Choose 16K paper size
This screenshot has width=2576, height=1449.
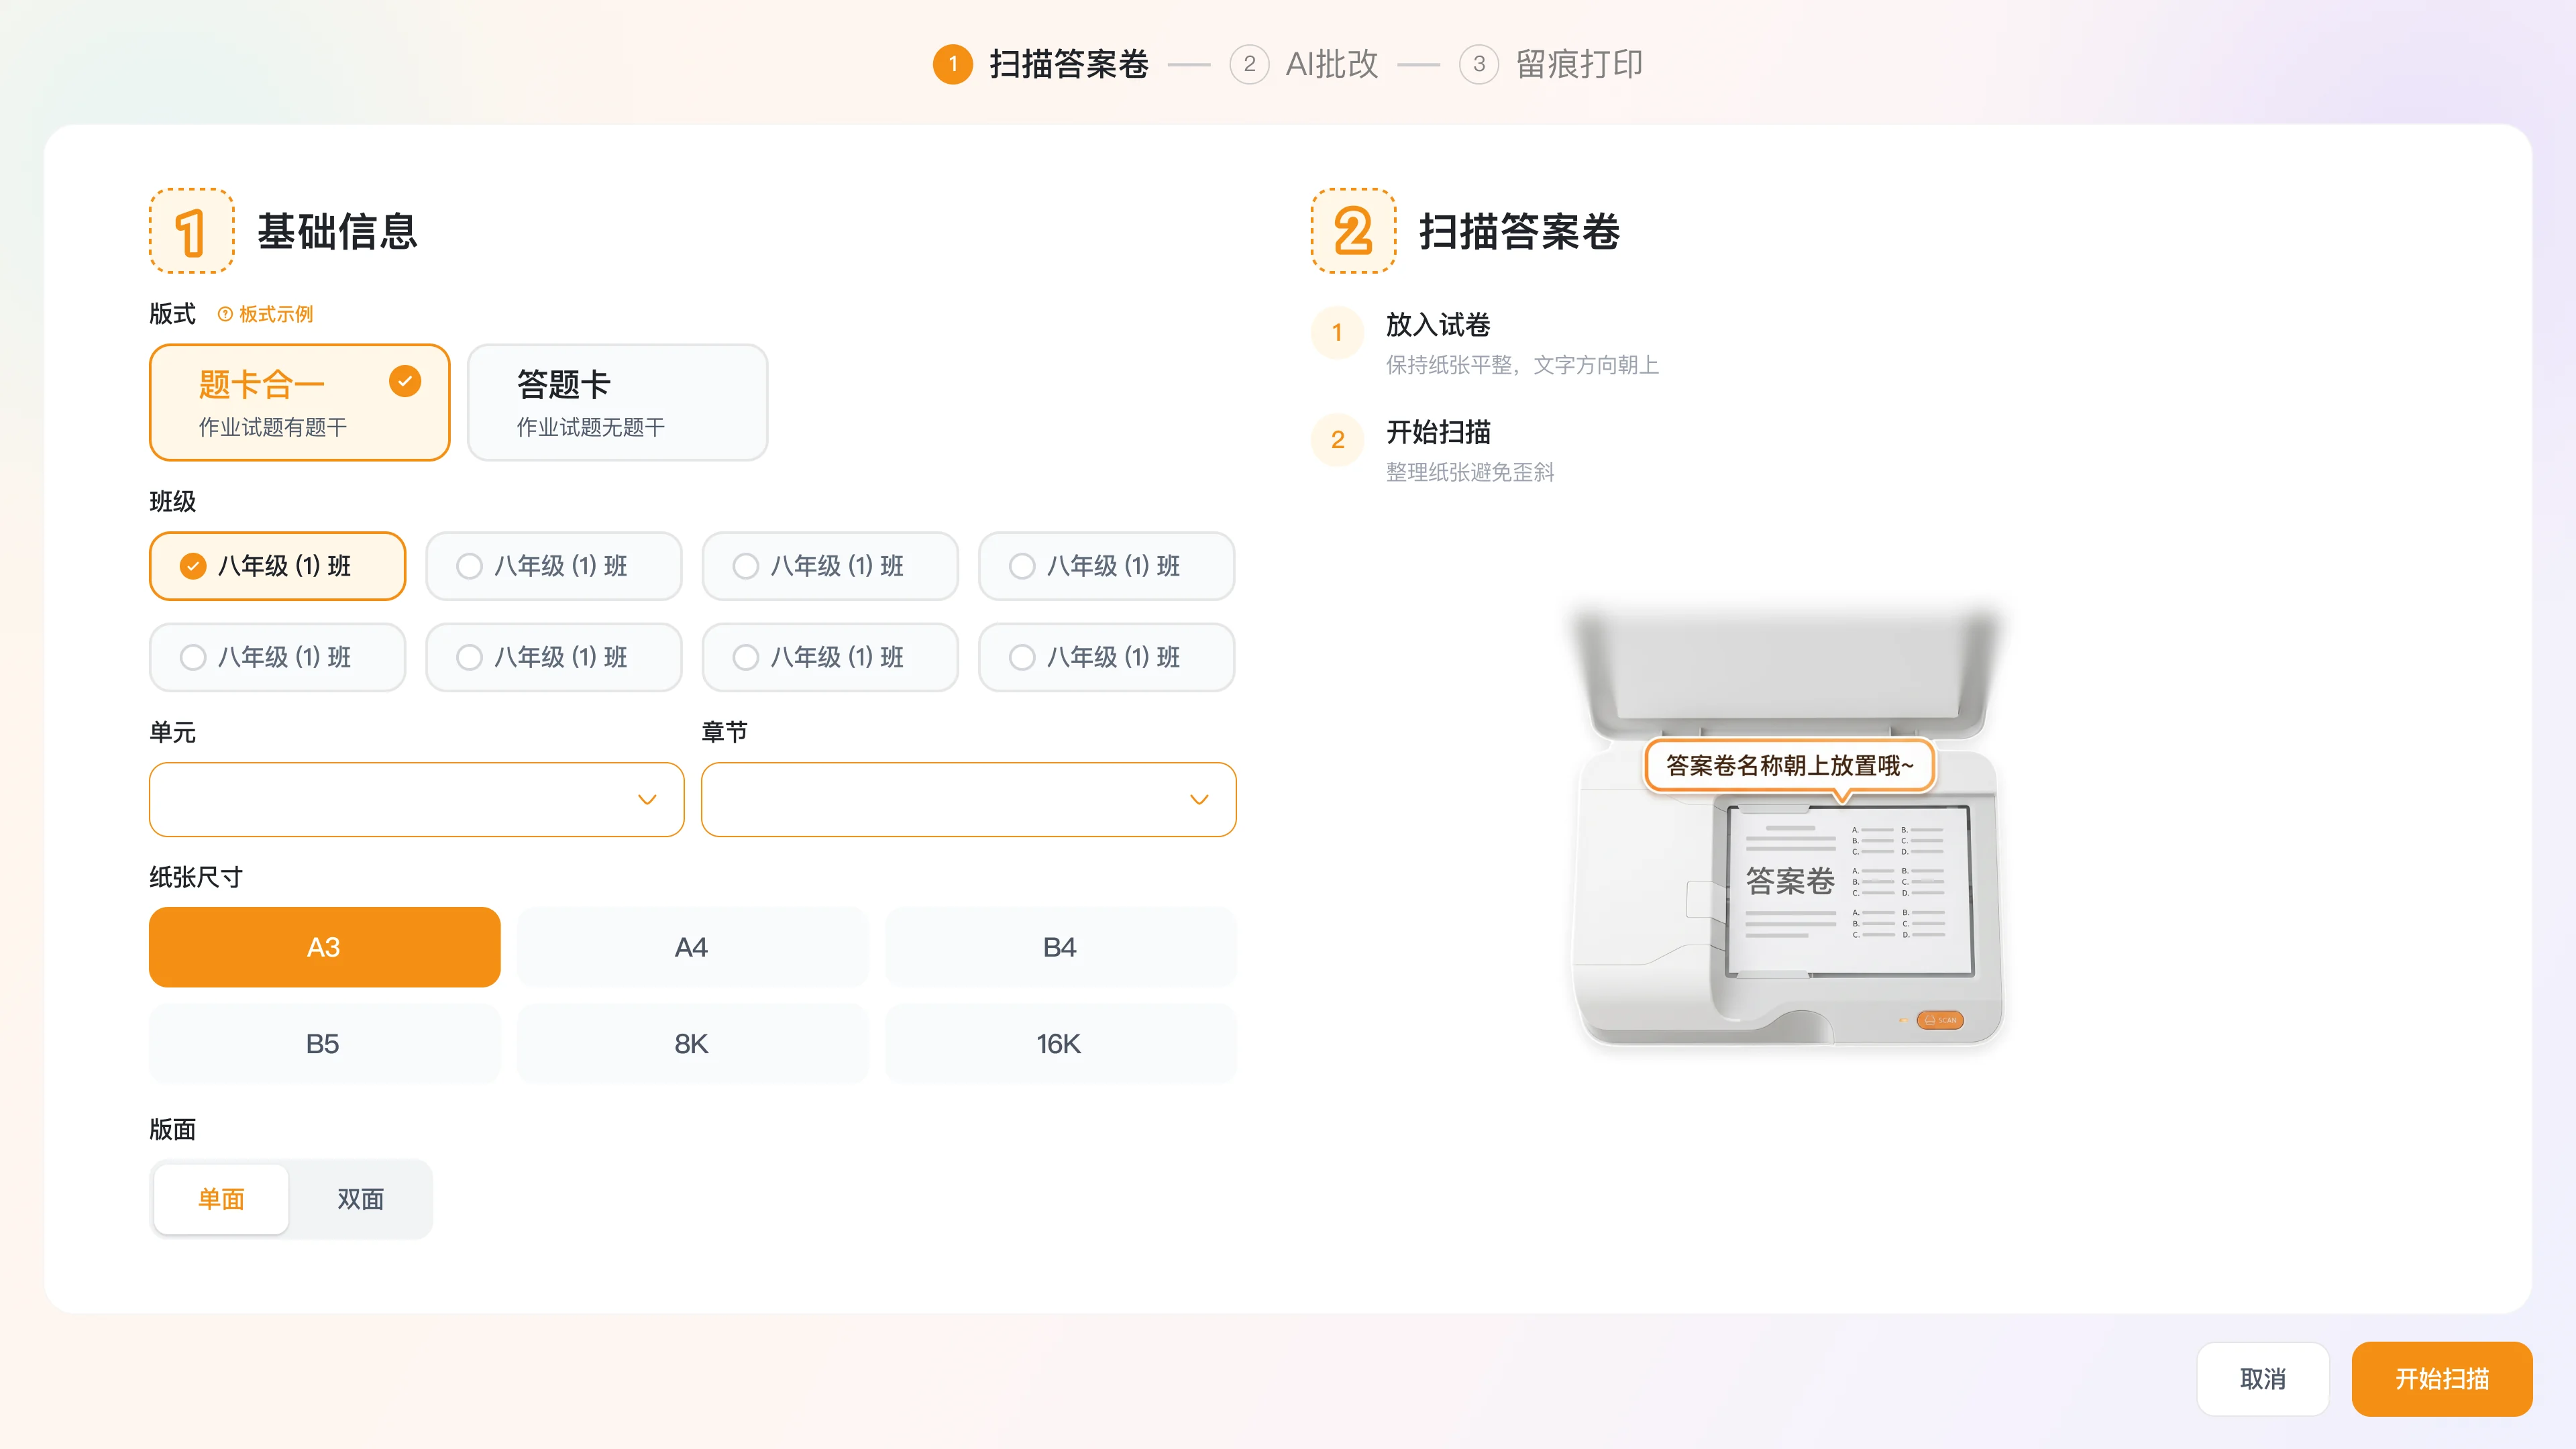1060,1043
